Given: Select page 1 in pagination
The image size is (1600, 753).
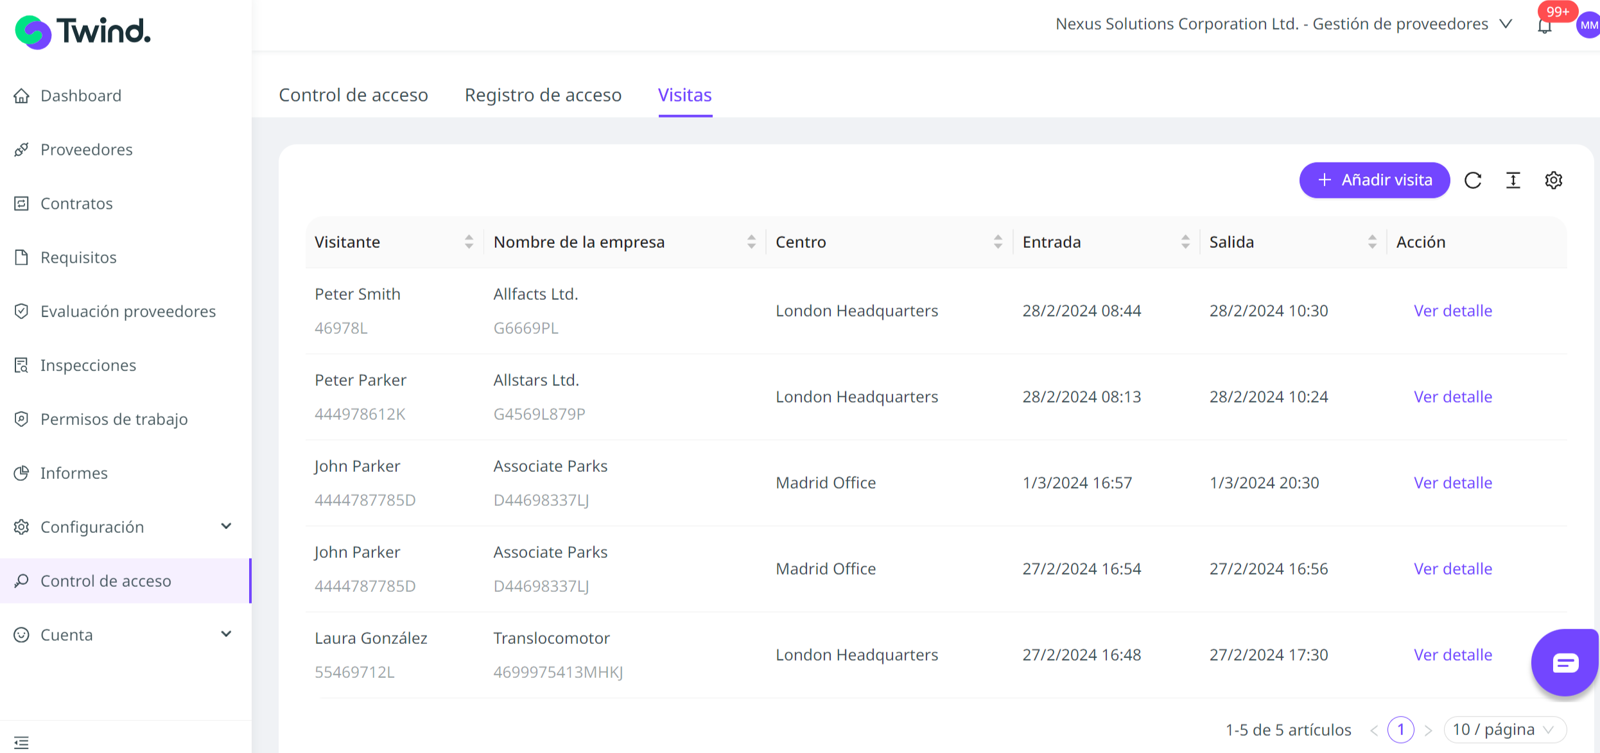Looking at the screenshot, I should (x=1401, y=730).
